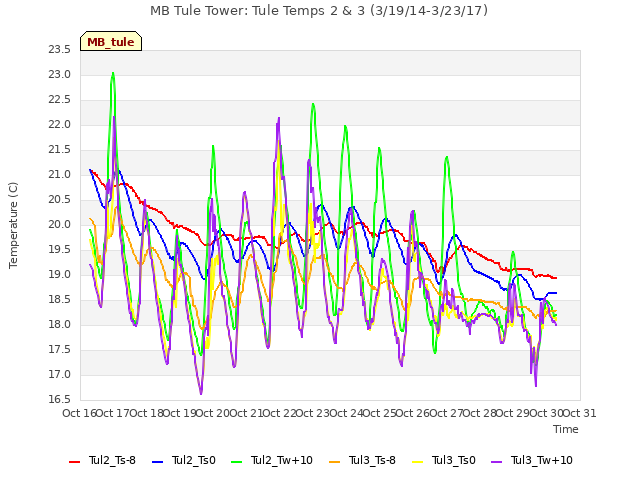
Task: Click the 17.0 y-axis tick label
Action: pos(60,374)
